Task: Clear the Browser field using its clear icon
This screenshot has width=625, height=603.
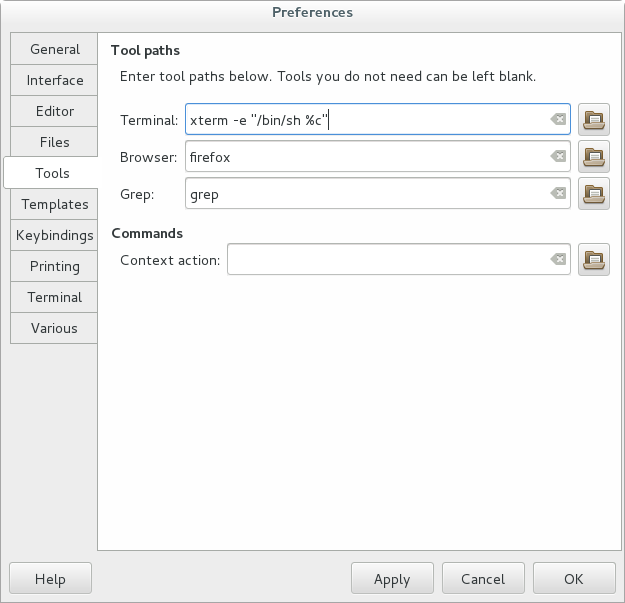Action: pyautogui.click(x=558, y=157)
